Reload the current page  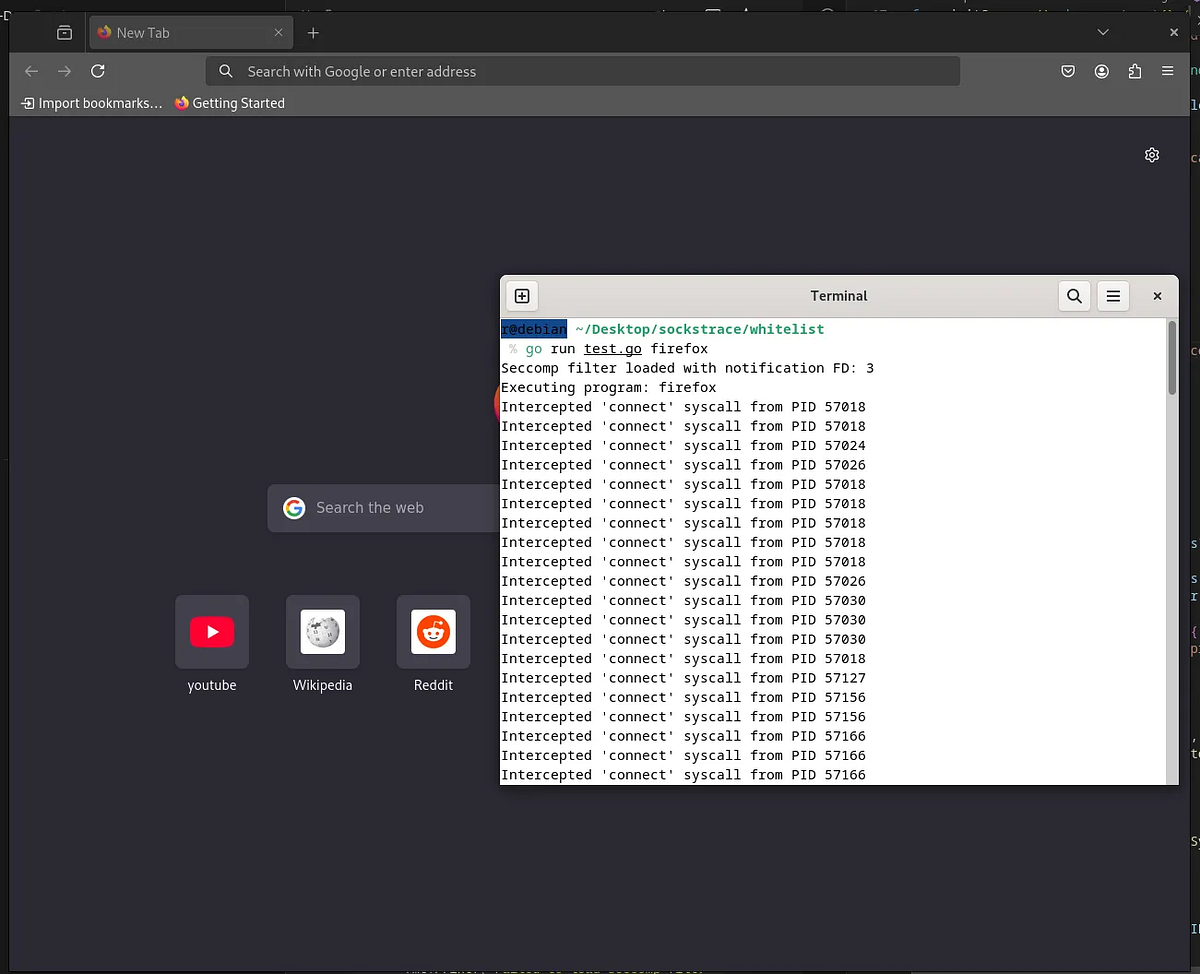[97, 71]
